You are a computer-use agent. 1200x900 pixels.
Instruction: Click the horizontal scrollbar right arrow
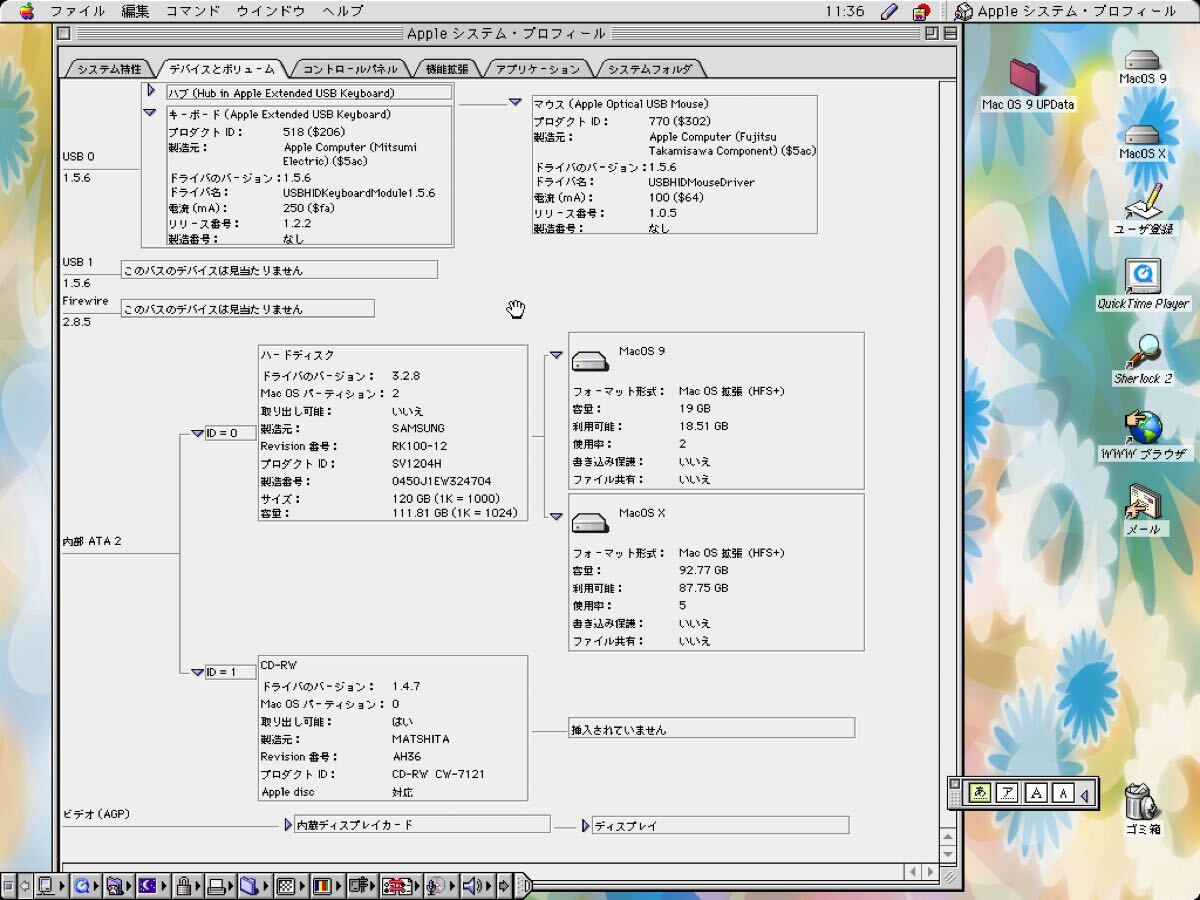point(929,873)
